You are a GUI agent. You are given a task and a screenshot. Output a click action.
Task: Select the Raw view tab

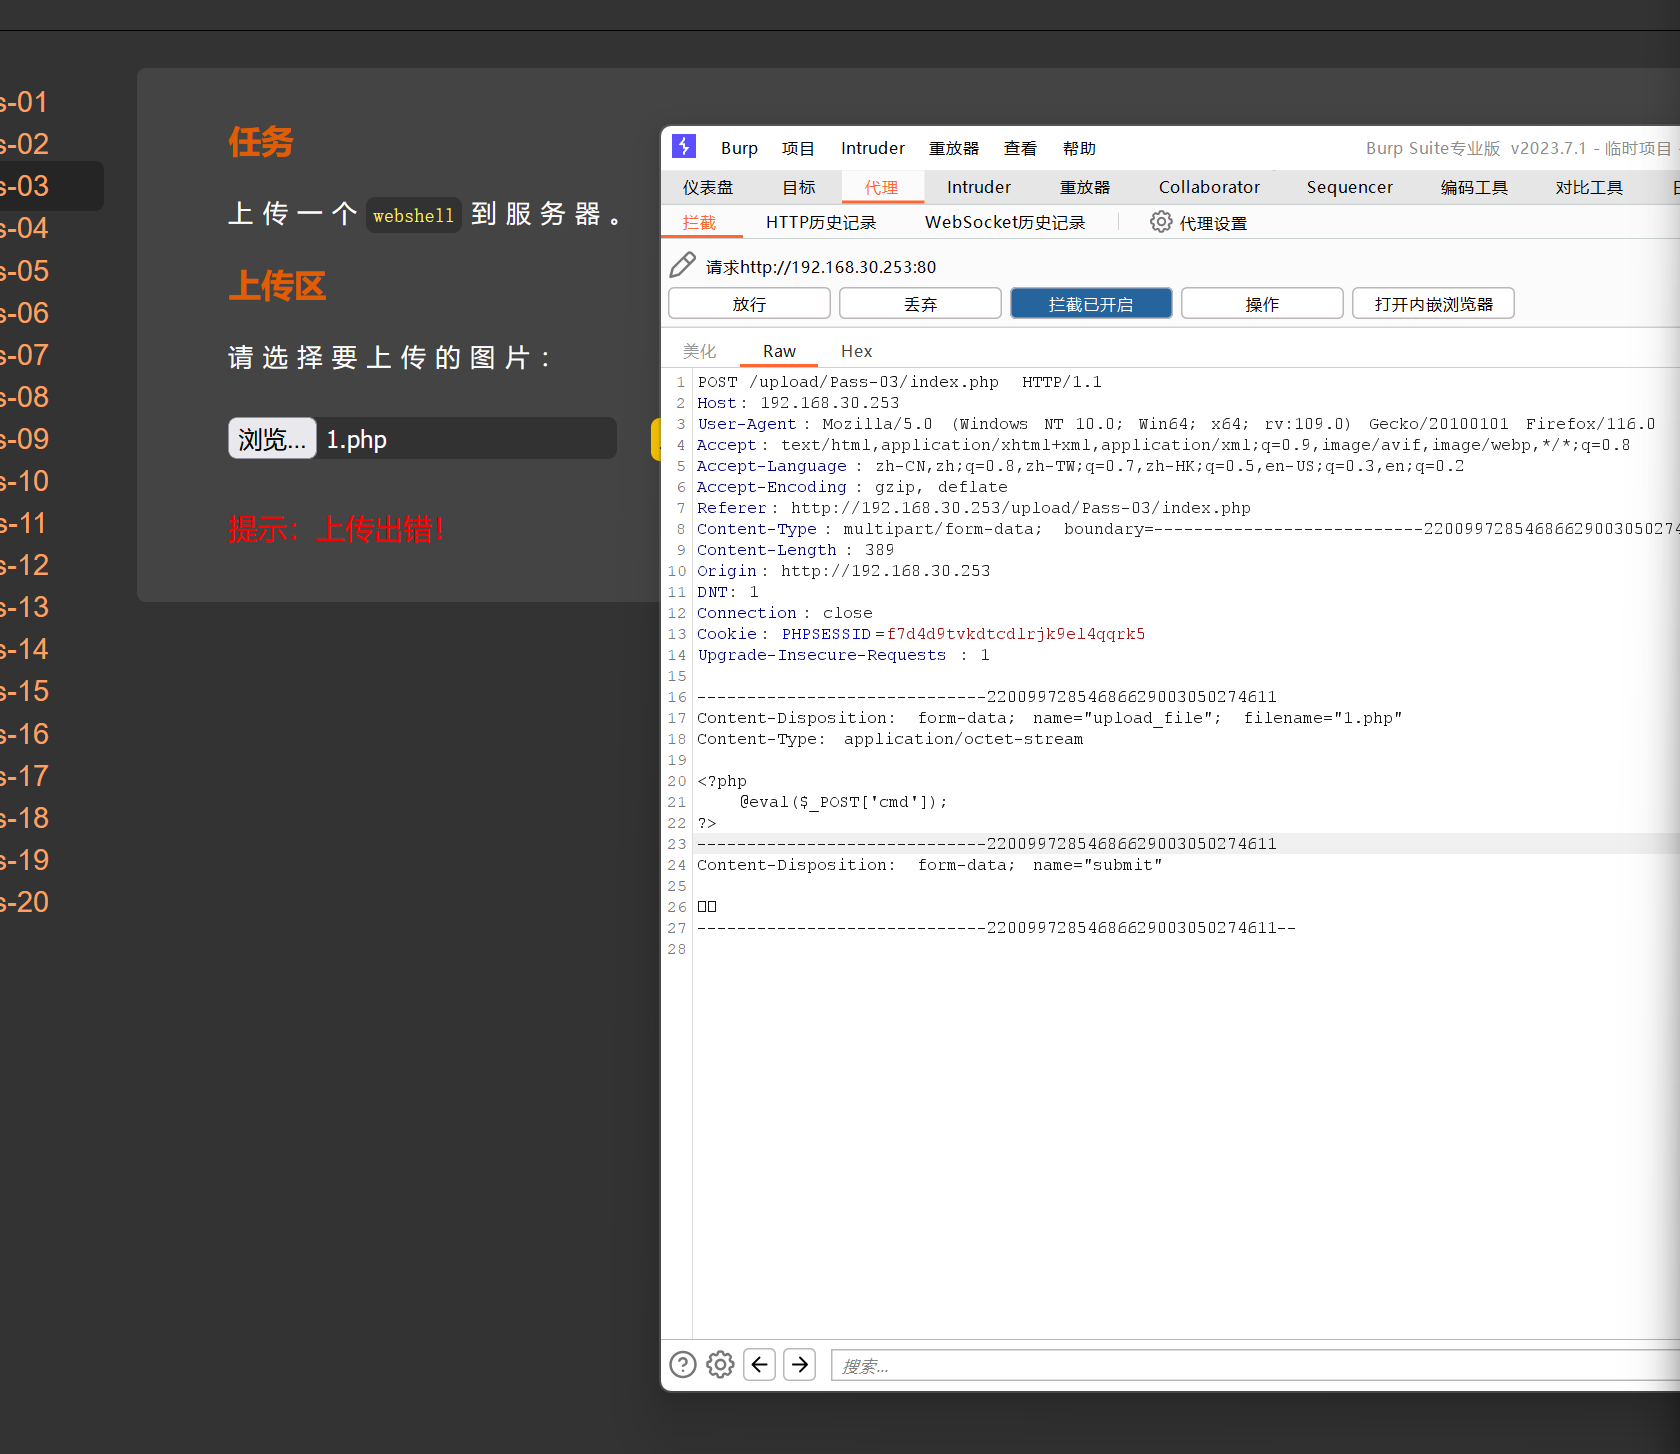[779, 351]
